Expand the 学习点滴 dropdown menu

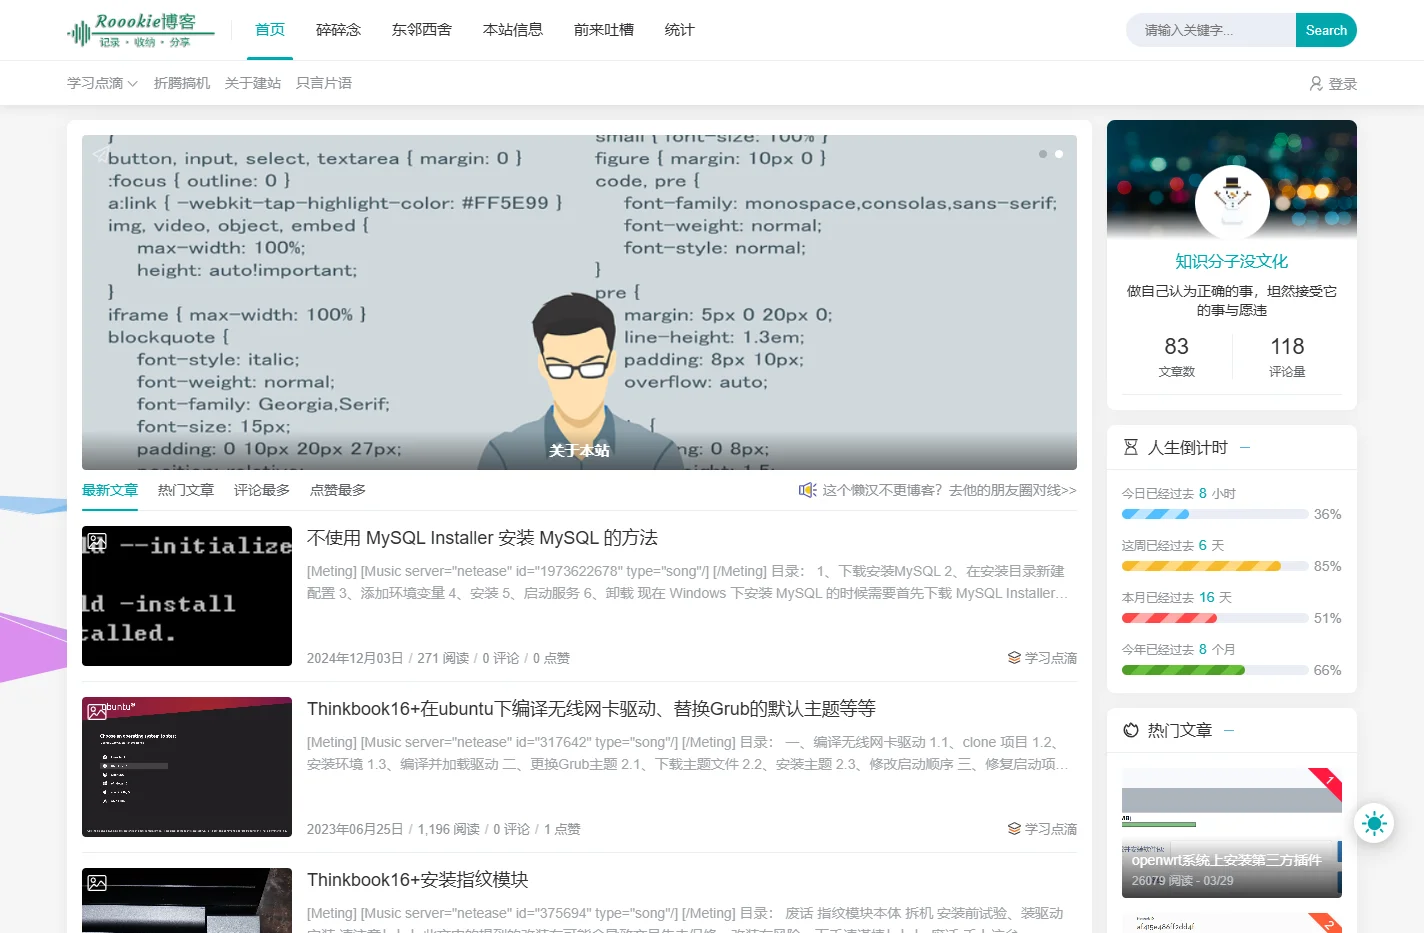[x=102, y=83]
